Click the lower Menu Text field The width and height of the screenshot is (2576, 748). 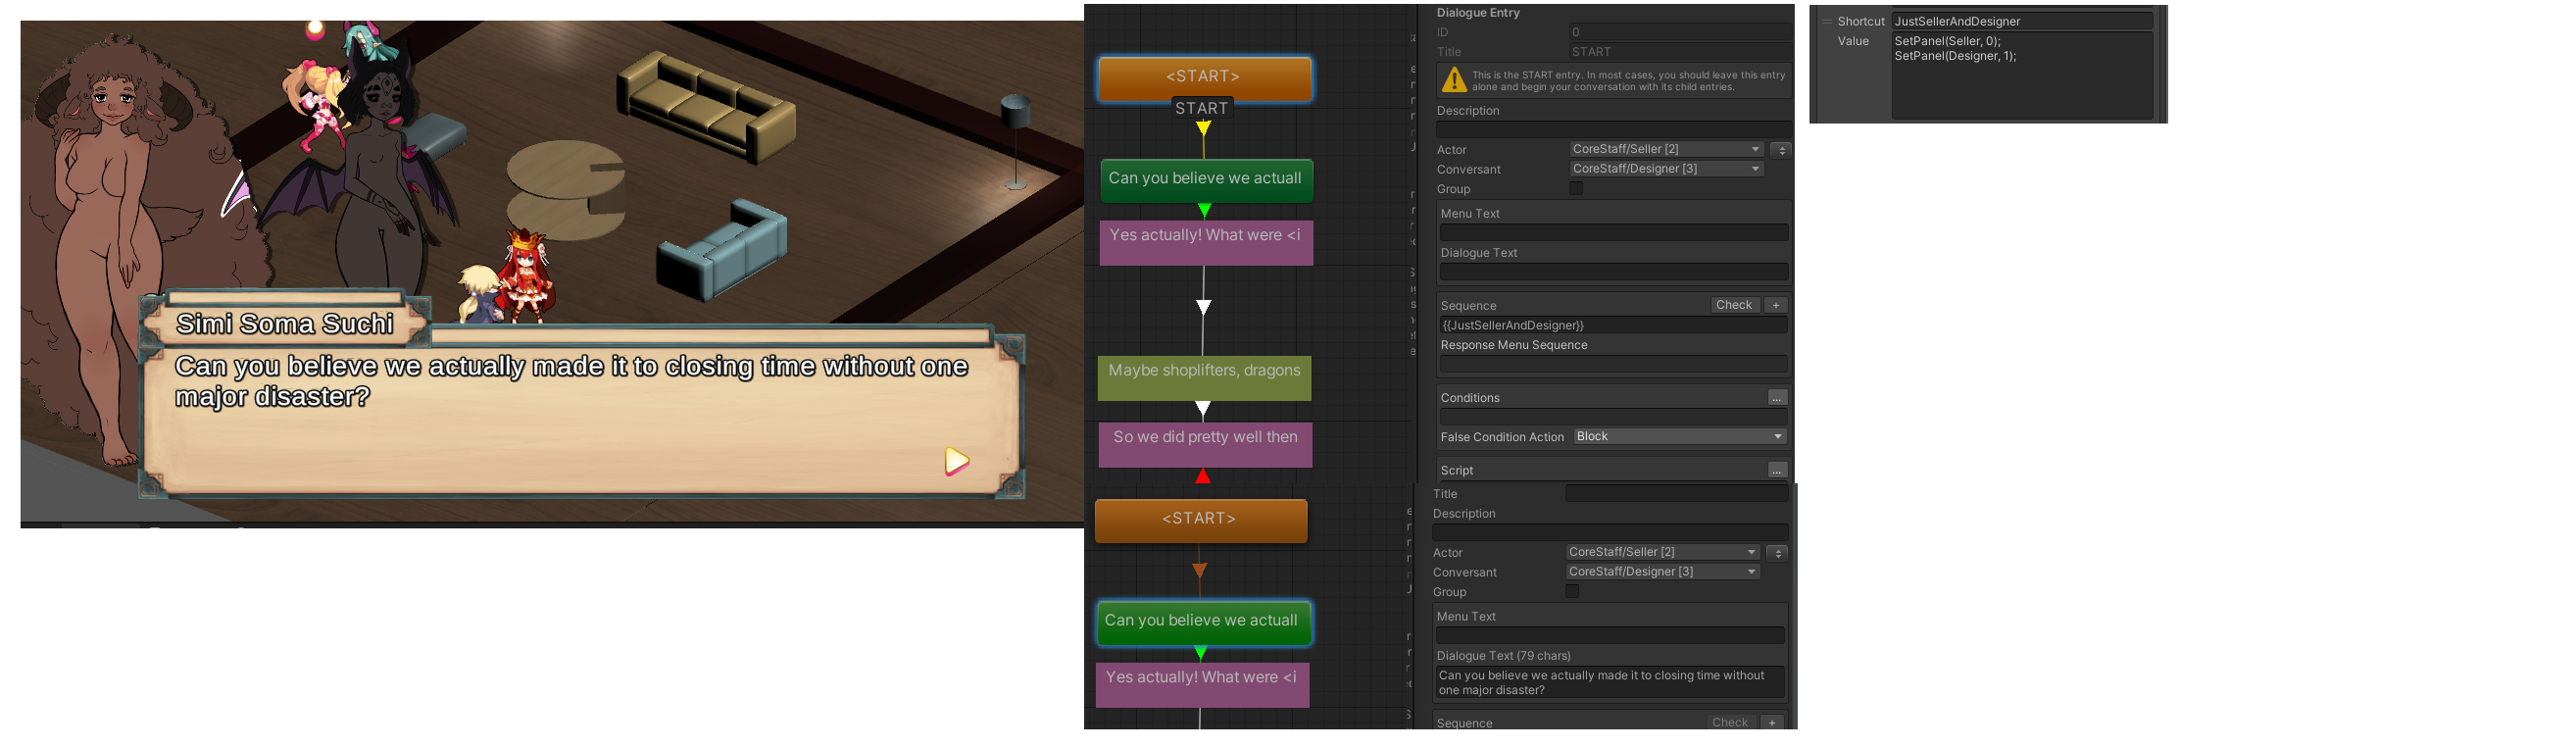(1610, 636)
